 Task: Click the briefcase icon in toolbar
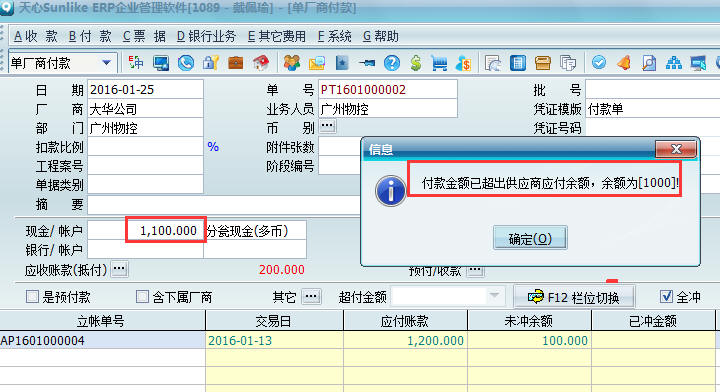(x=236, y=63)
